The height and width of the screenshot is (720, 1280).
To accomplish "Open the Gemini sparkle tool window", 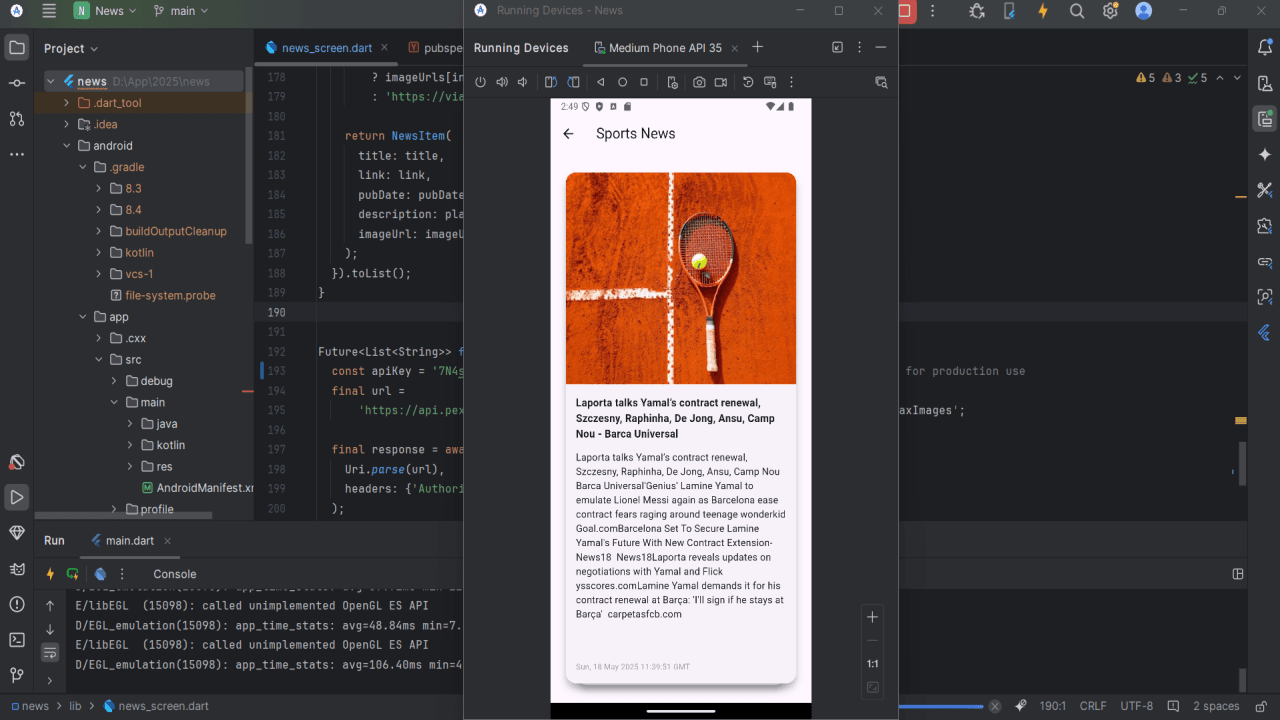I will 1265,155.
